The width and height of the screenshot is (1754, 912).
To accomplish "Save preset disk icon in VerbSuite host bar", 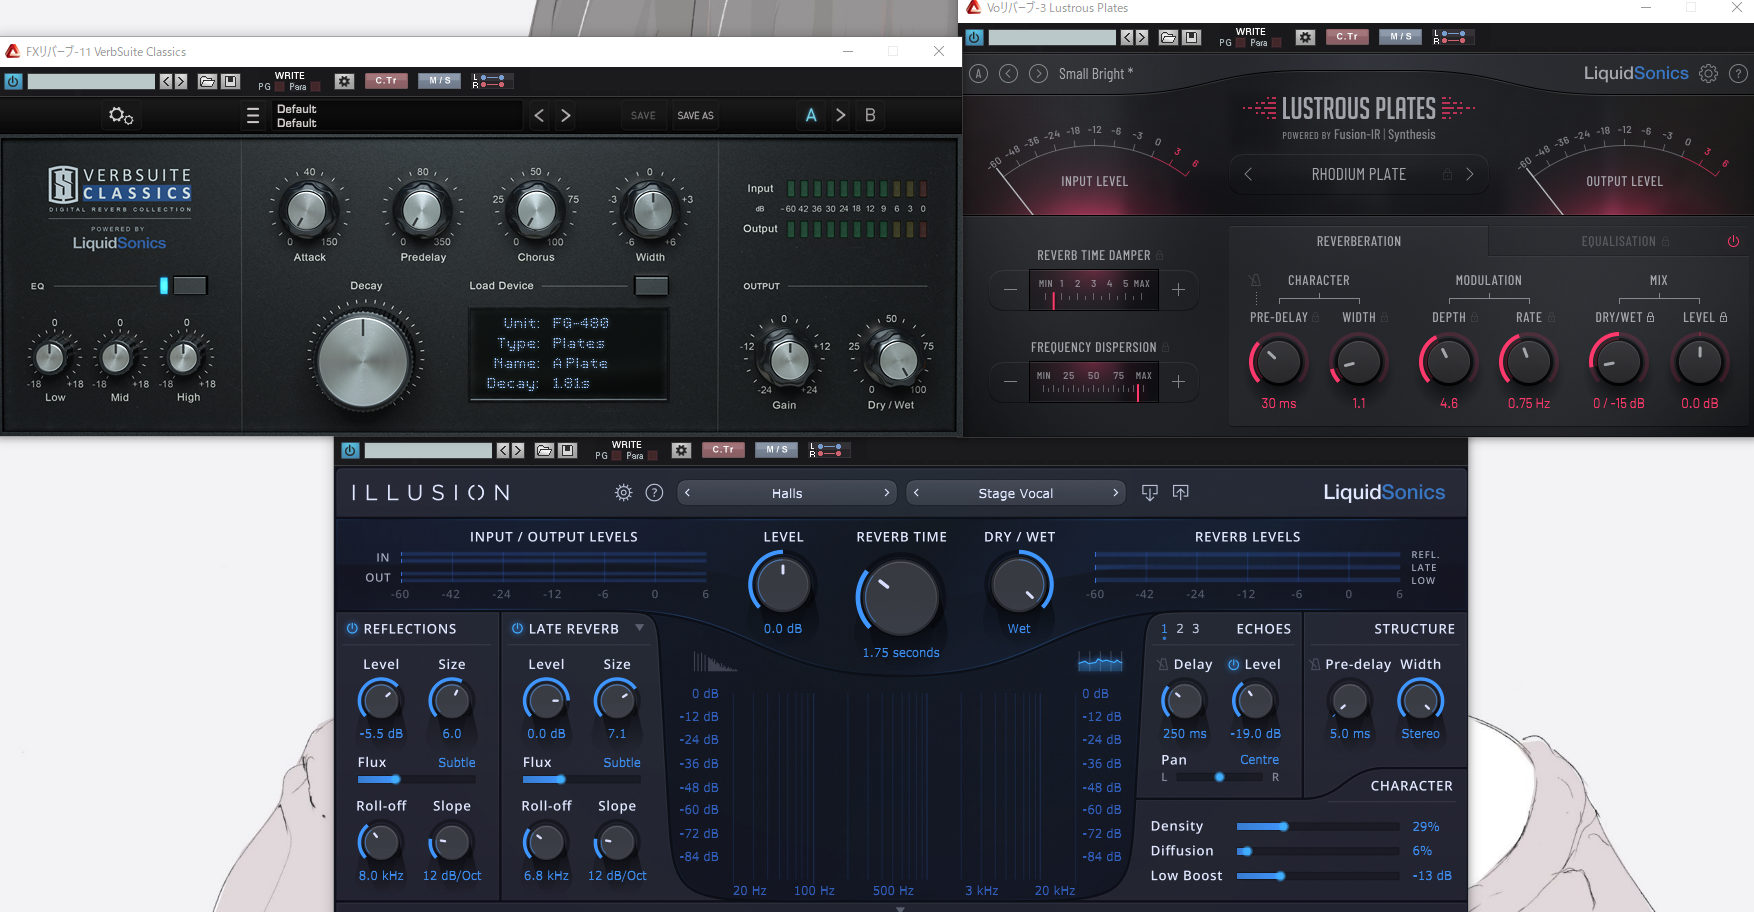I will pos(230,81).
